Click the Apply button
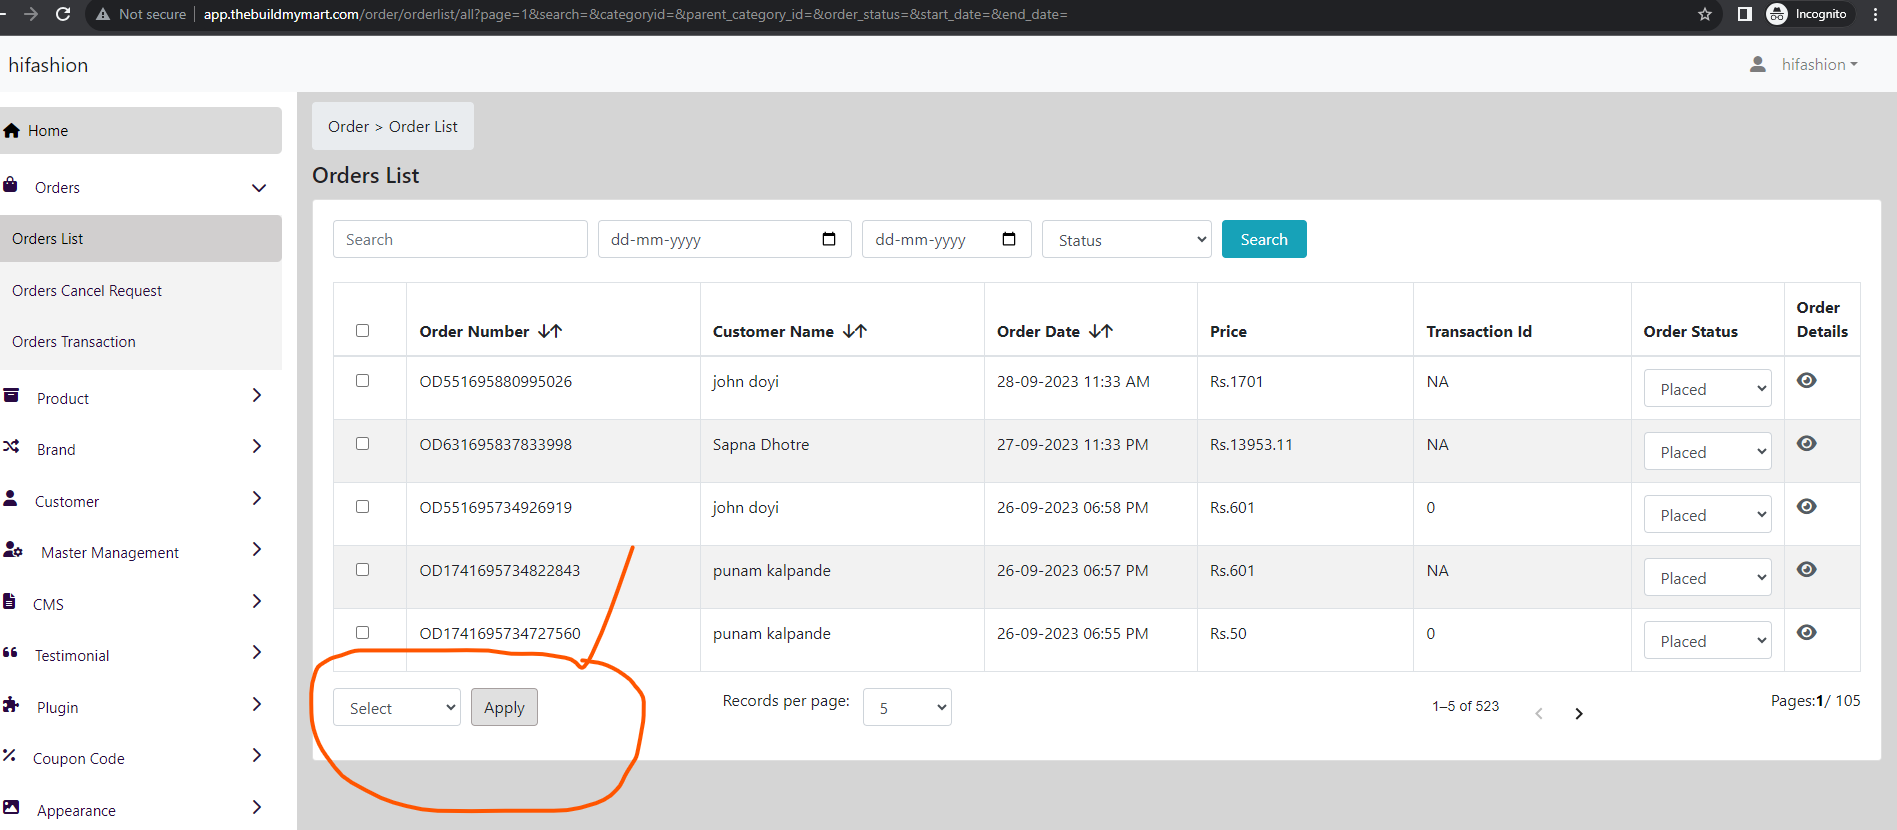Image resolution: width=1897 pixels, height=830 pixels. 504,707
